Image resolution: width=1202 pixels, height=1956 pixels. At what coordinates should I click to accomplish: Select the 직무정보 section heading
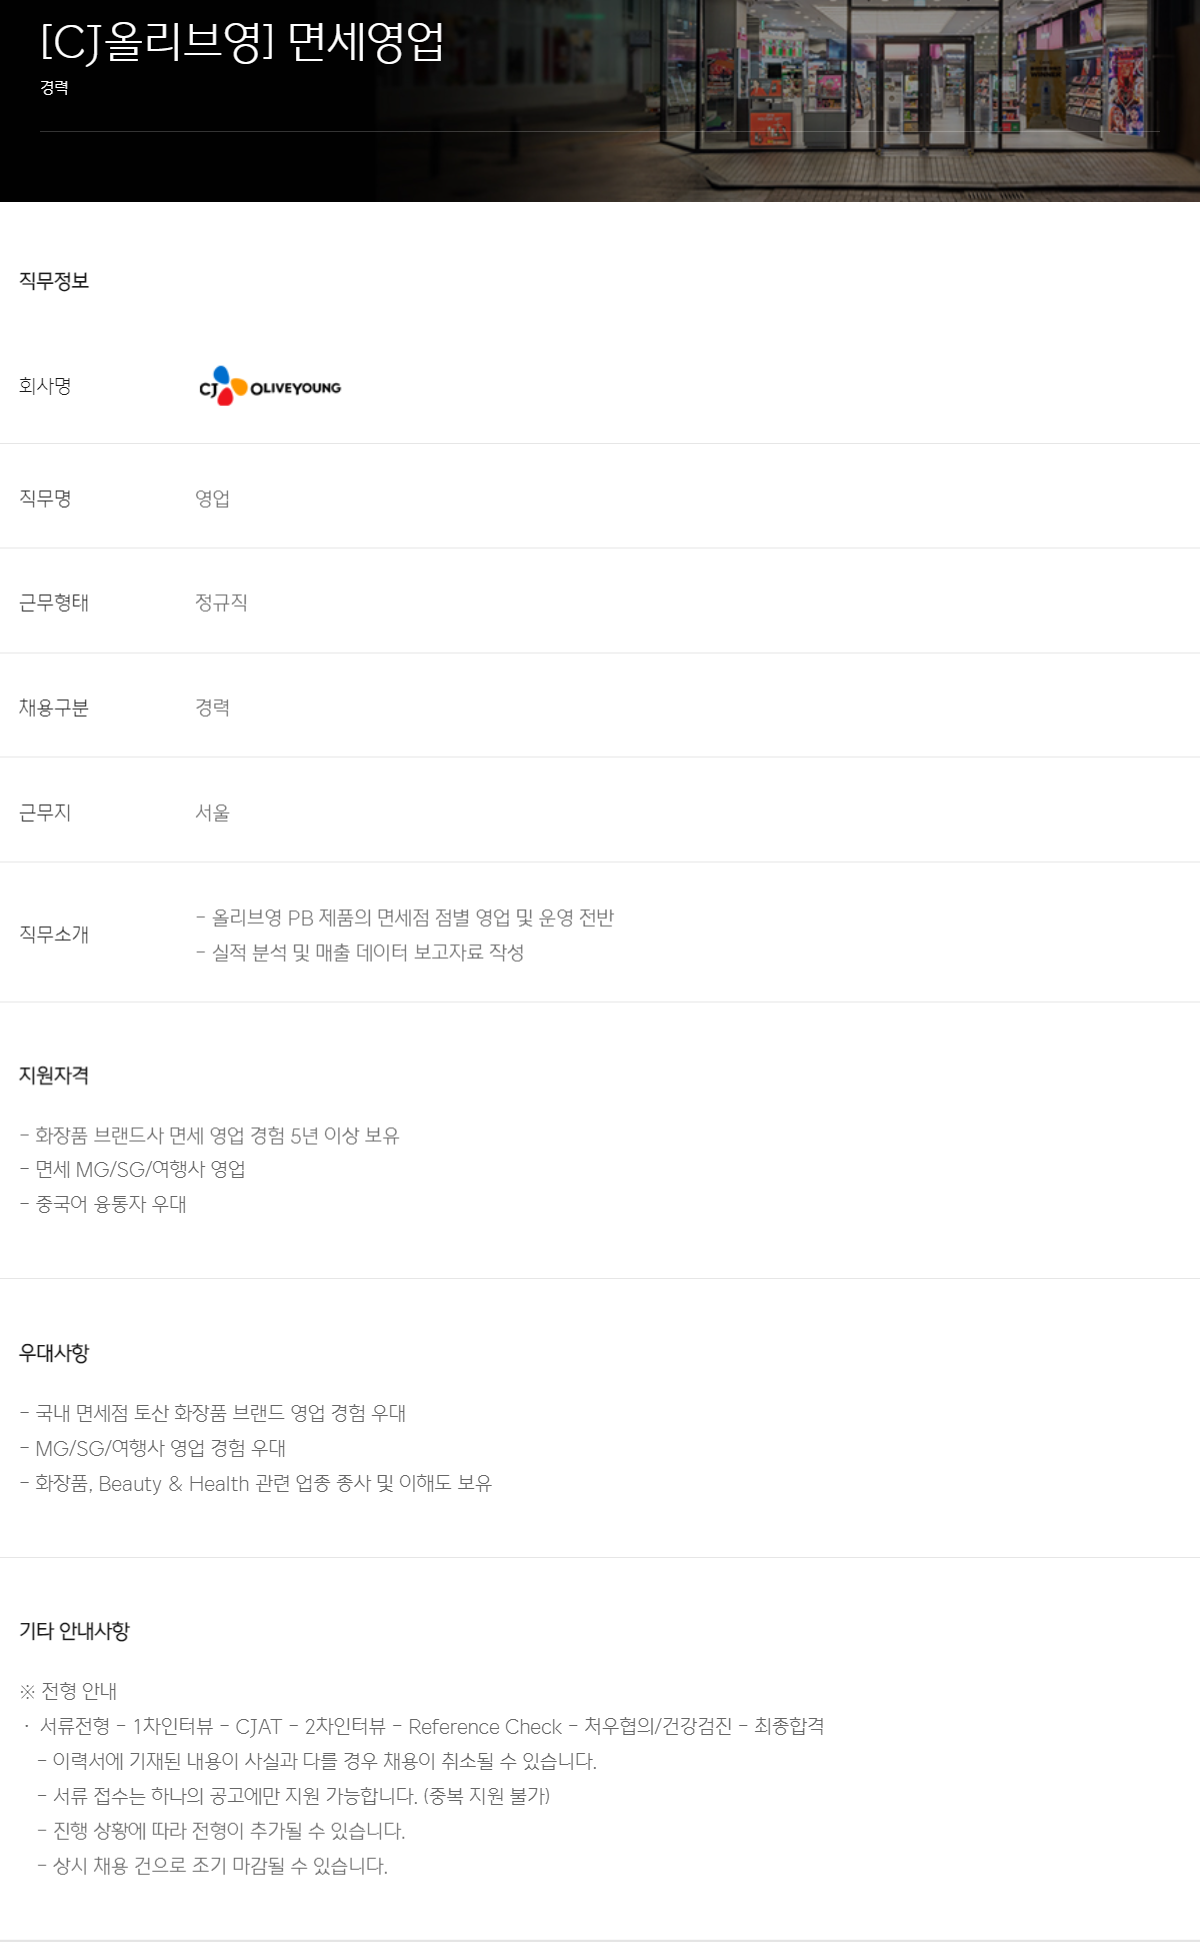coord(54,281)
